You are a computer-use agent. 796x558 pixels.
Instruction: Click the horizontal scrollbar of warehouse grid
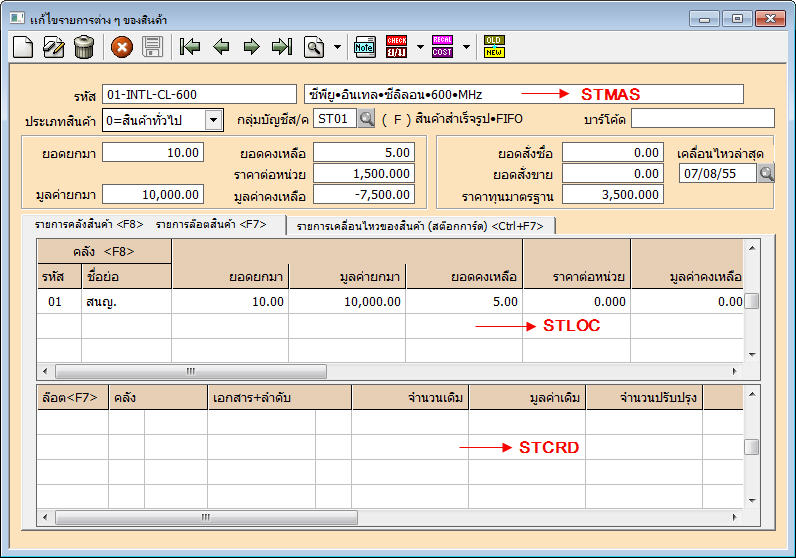[x=190, y=371]
